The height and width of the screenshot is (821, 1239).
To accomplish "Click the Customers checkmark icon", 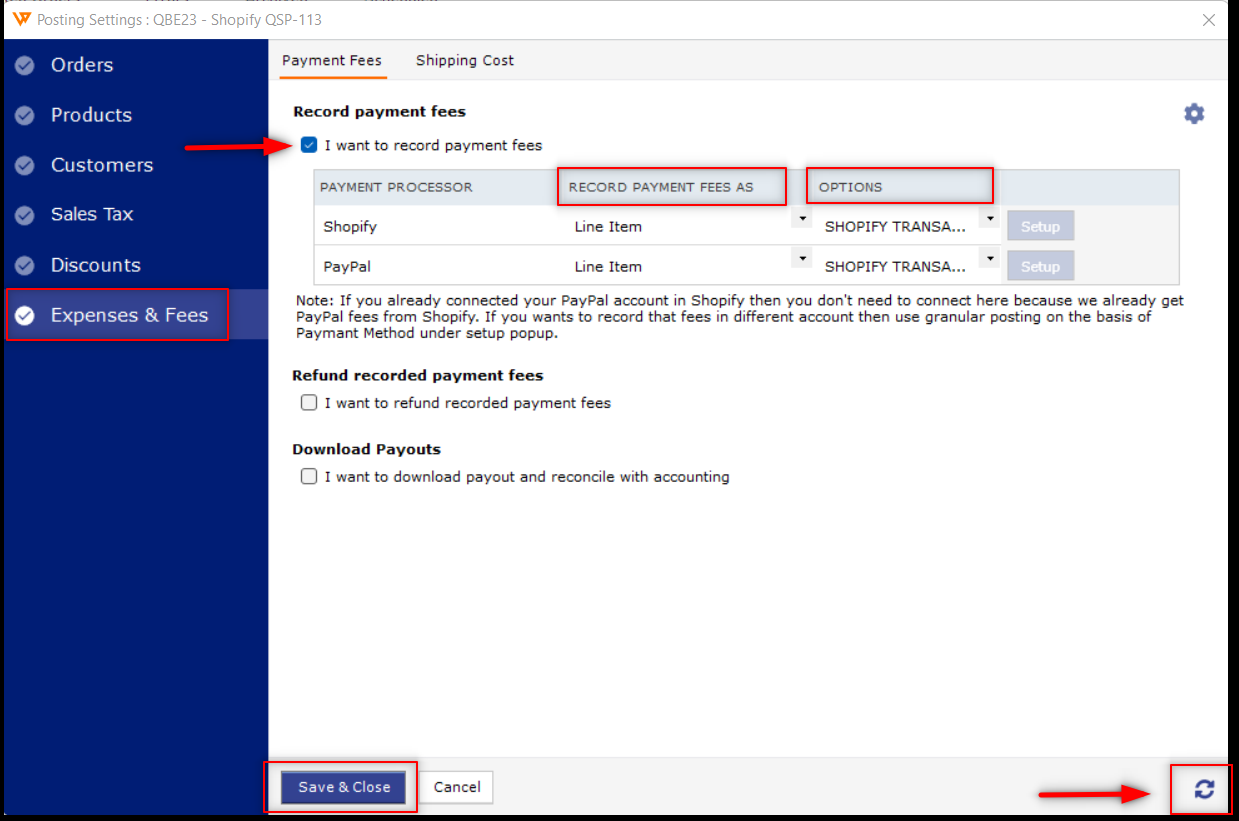I will pyautogui.click(x=25, y=165).
